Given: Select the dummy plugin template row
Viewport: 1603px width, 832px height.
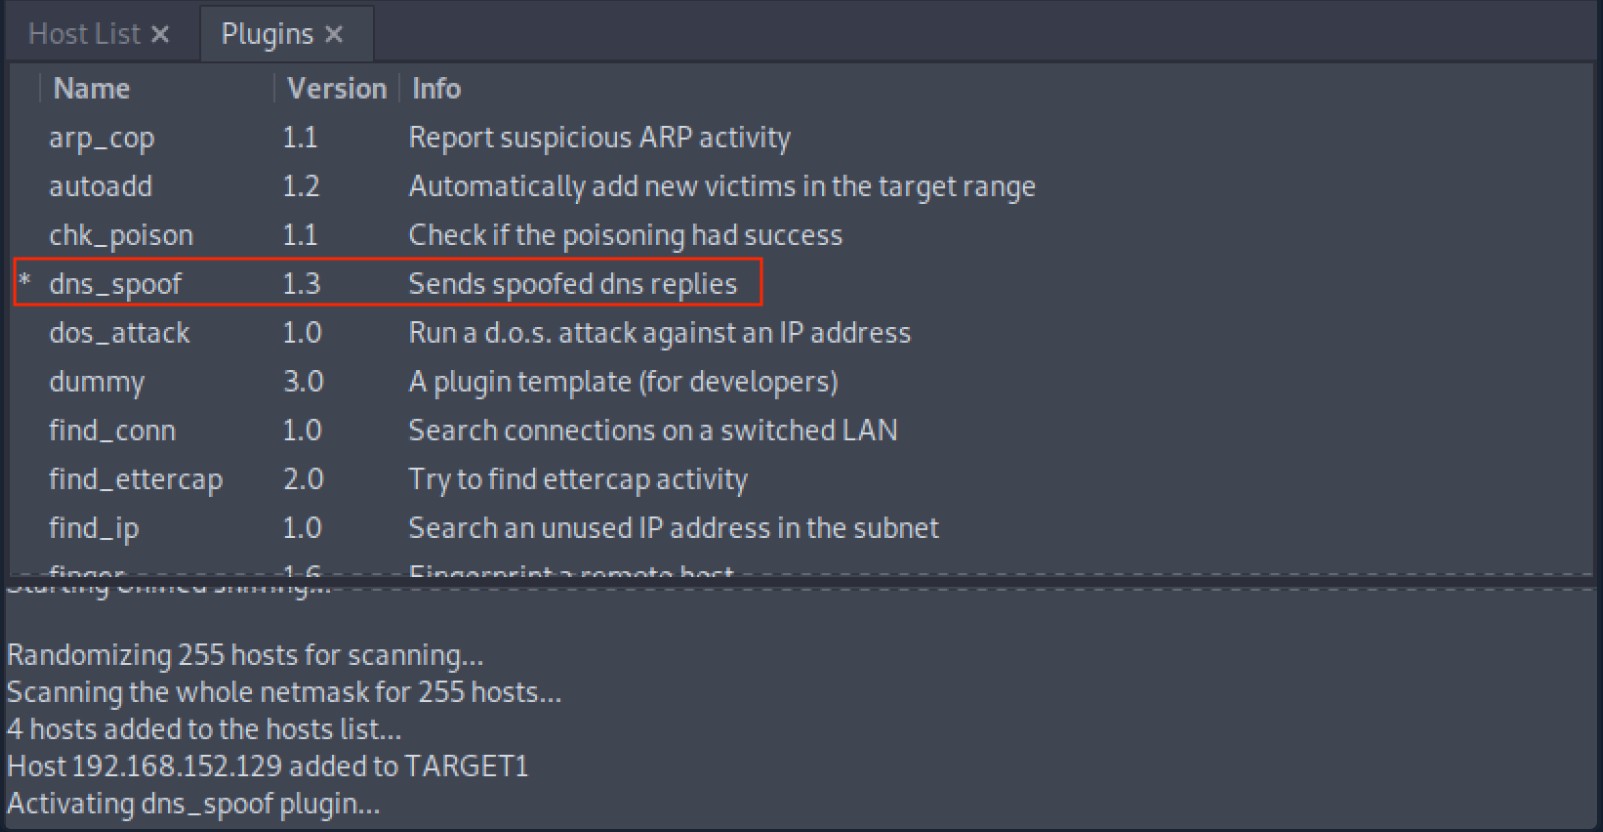Looking at the screenshot, I should [800, 382].
